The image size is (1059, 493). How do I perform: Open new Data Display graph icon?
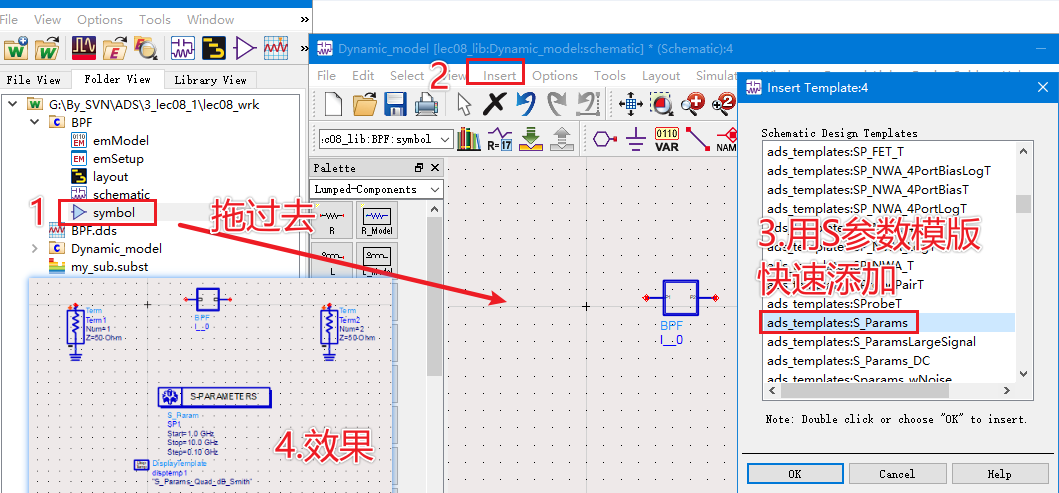tap(276, 49)
